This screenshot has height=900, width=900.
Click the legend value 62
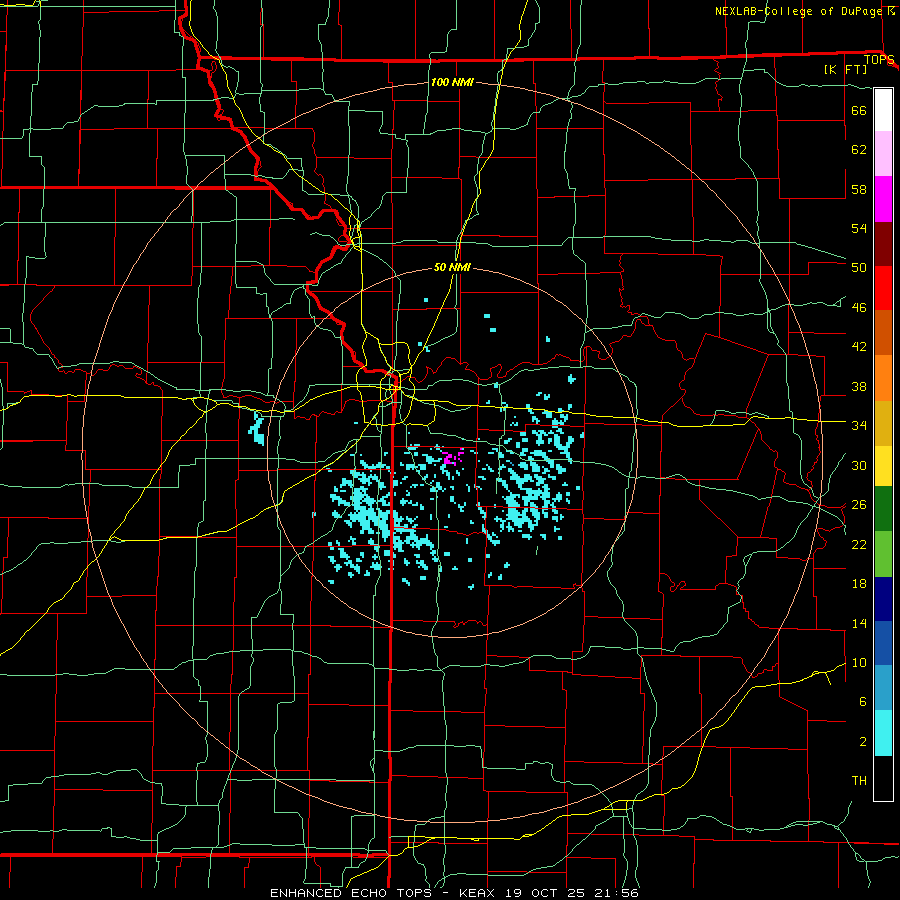[x=859, y=150]
